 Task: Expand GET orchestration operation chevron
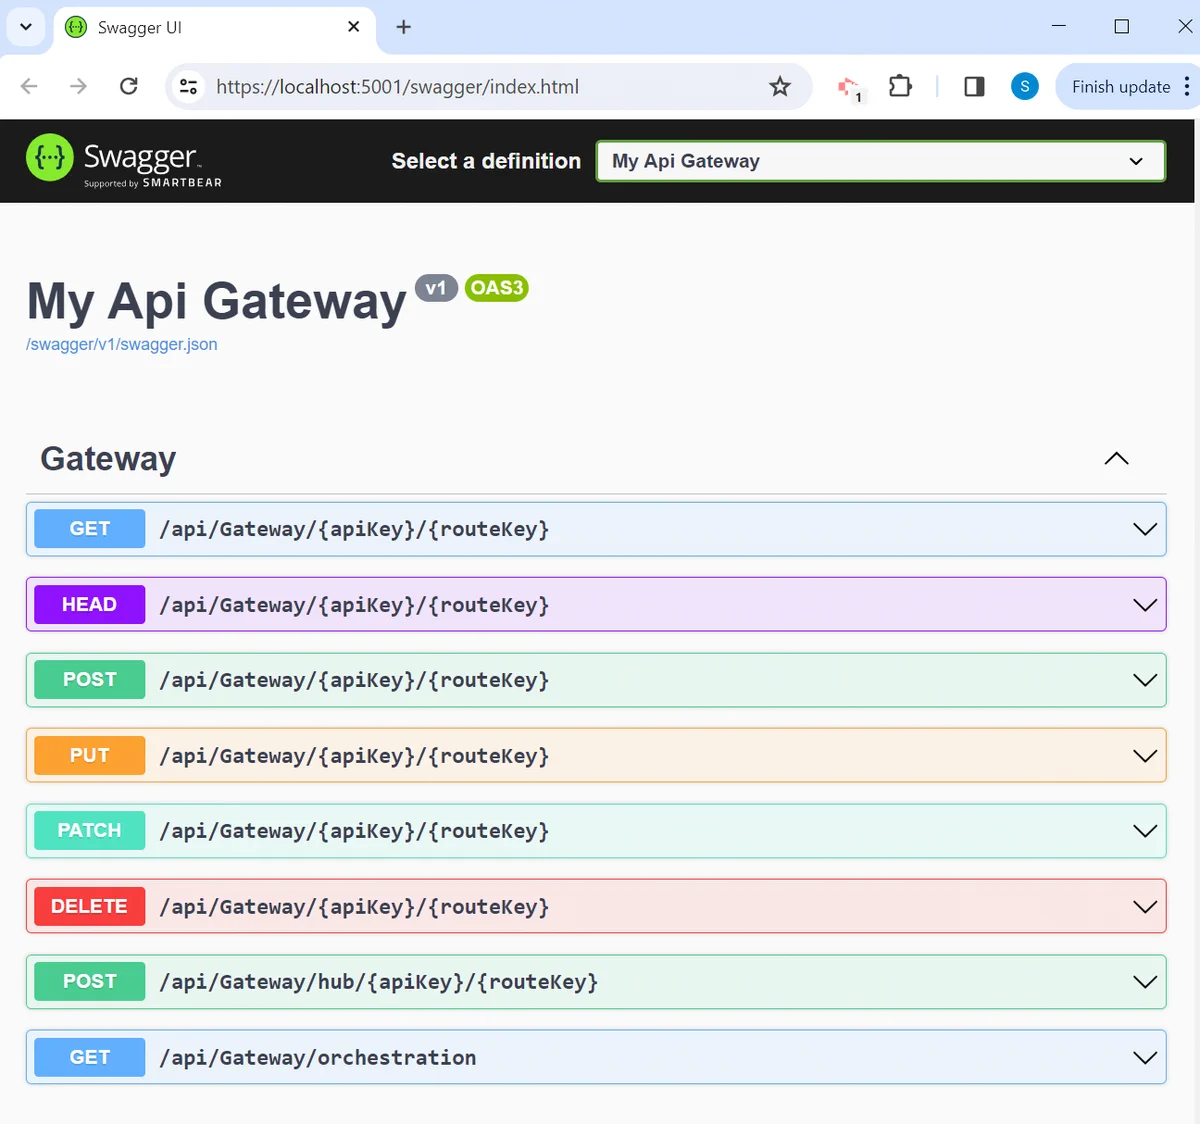click(x=1145, y=1058)
